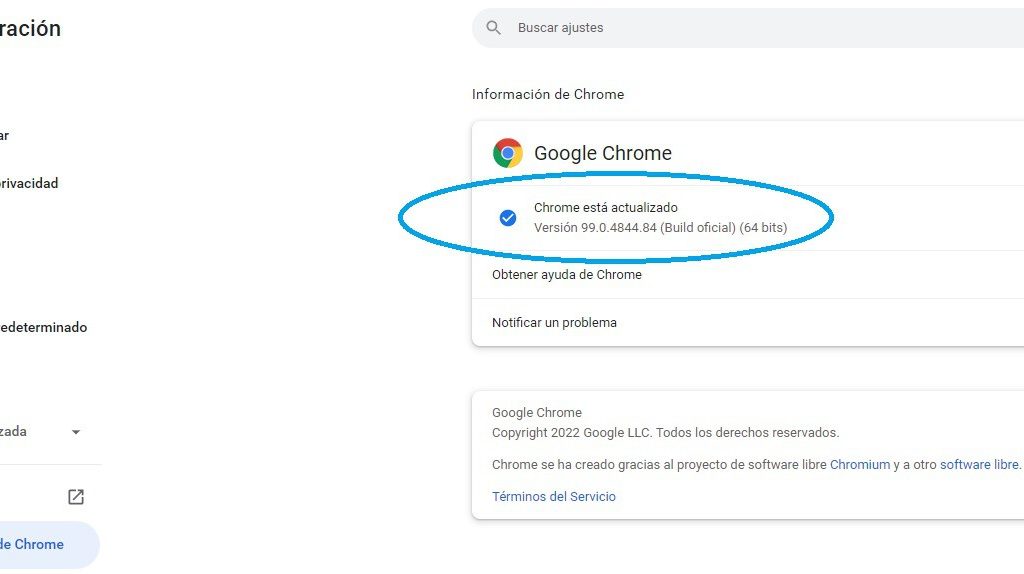Click the partially visible sidebar item ending in ar
The width and height of the screenshot is (1024, 574).
click(x=5, y=136)
